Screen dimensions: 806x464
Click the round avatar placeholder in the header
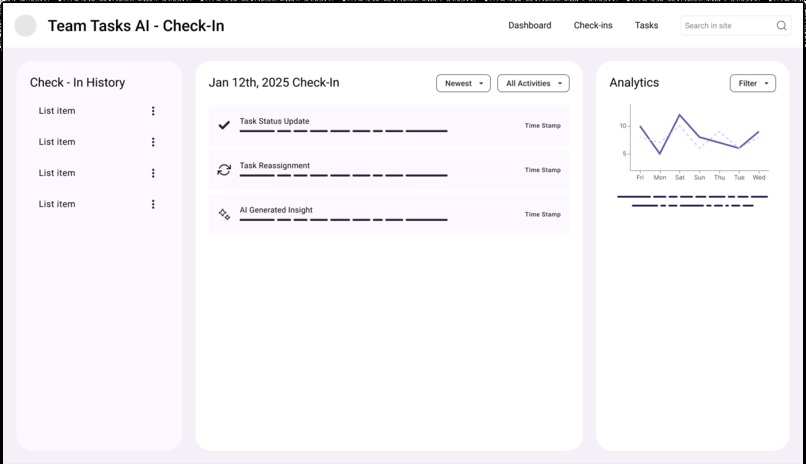tap(25, 26)
